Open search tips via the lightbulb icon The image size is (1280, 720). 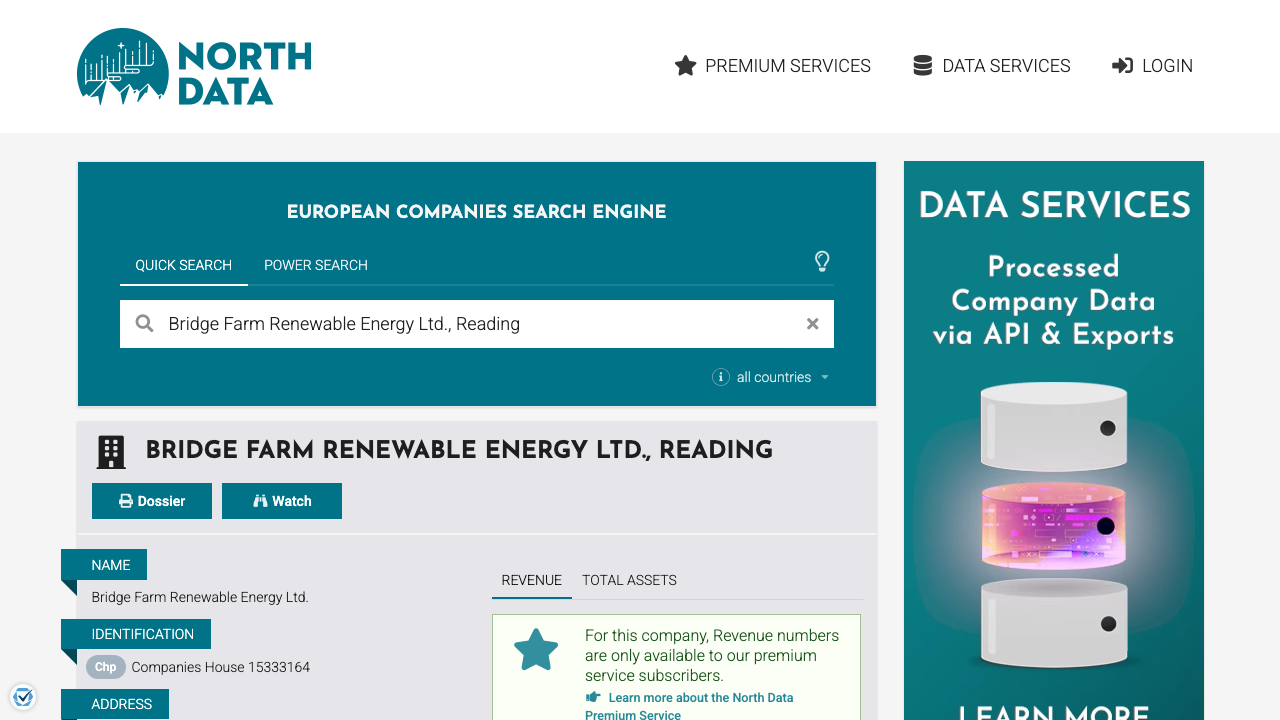(822, 261)
